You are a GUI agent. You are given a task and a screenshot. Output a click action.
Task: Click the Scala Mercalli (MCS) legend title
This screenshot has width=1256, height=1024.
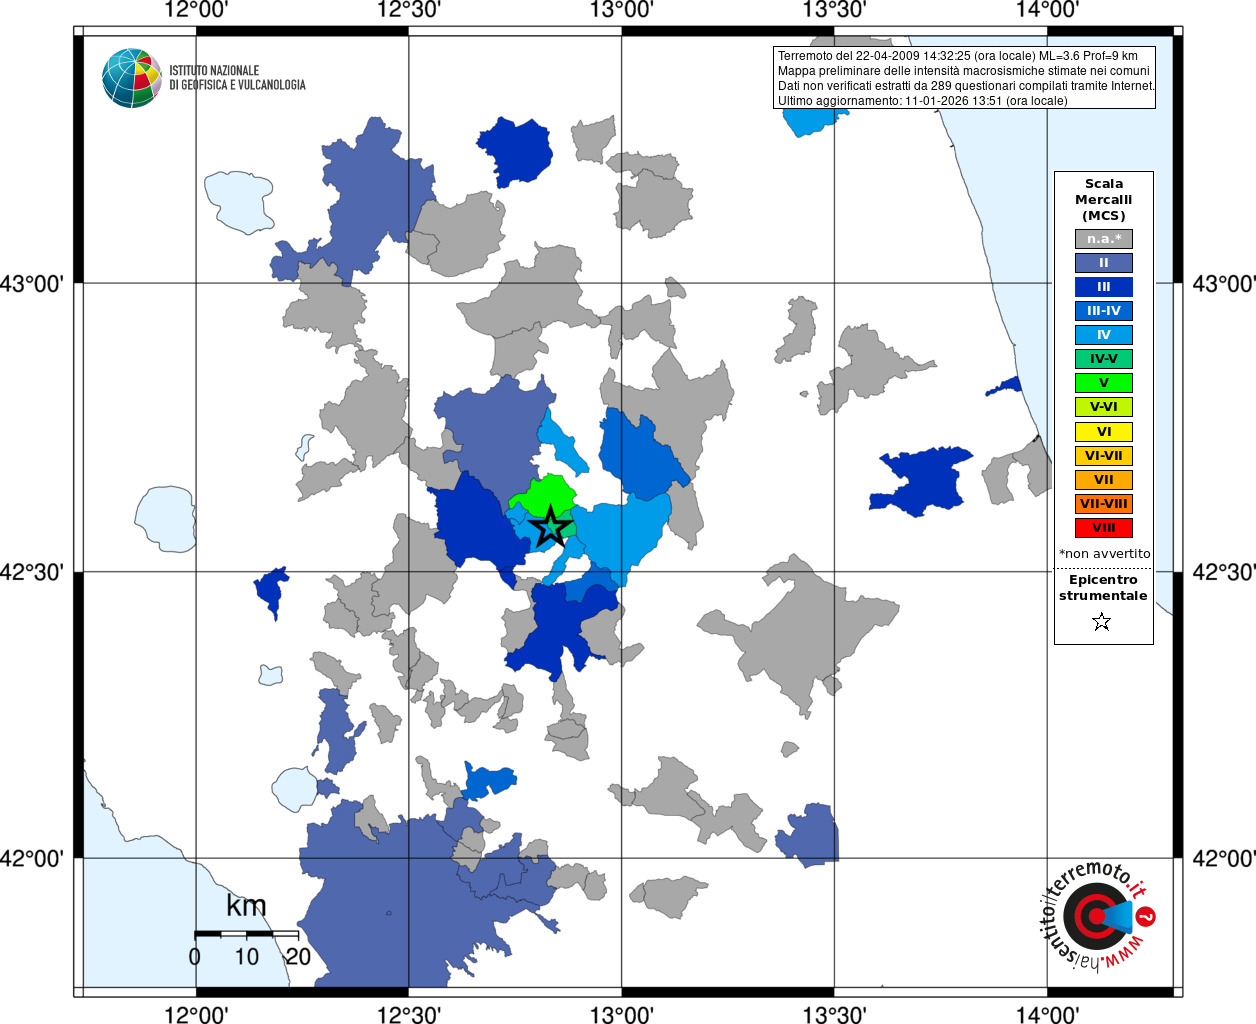(x=1104, y=200)
